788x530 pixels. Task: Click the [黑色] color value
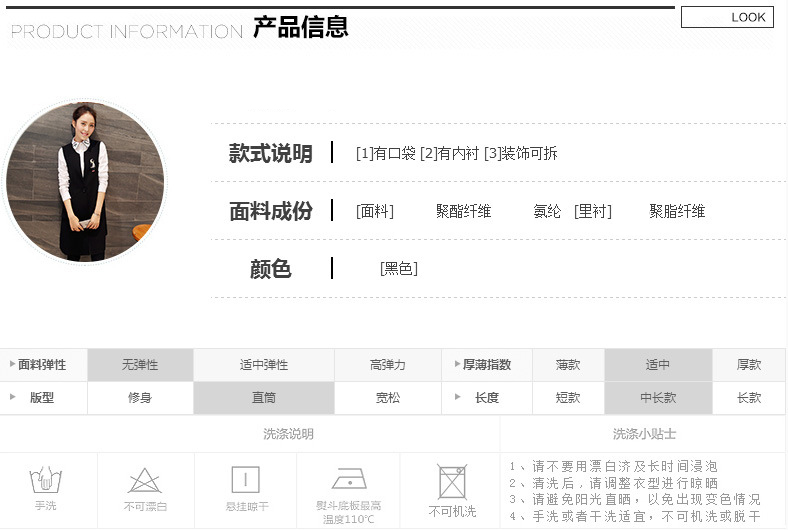point(399,269)
